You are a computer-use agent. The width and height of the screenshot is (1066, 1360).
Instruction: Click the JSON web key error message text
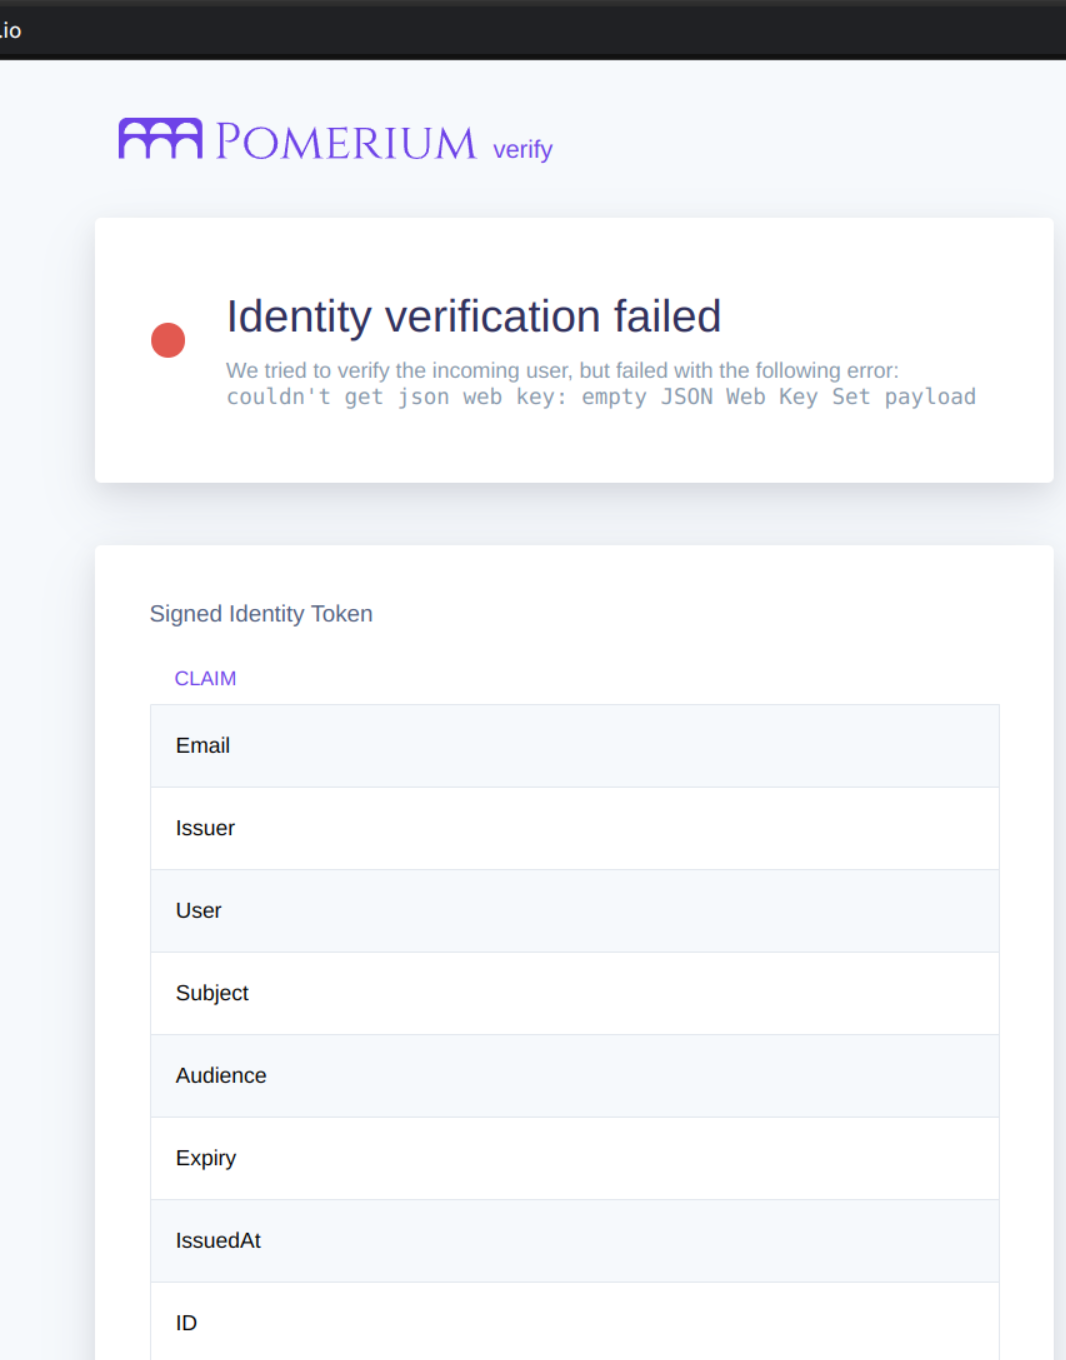pos(600,396)
